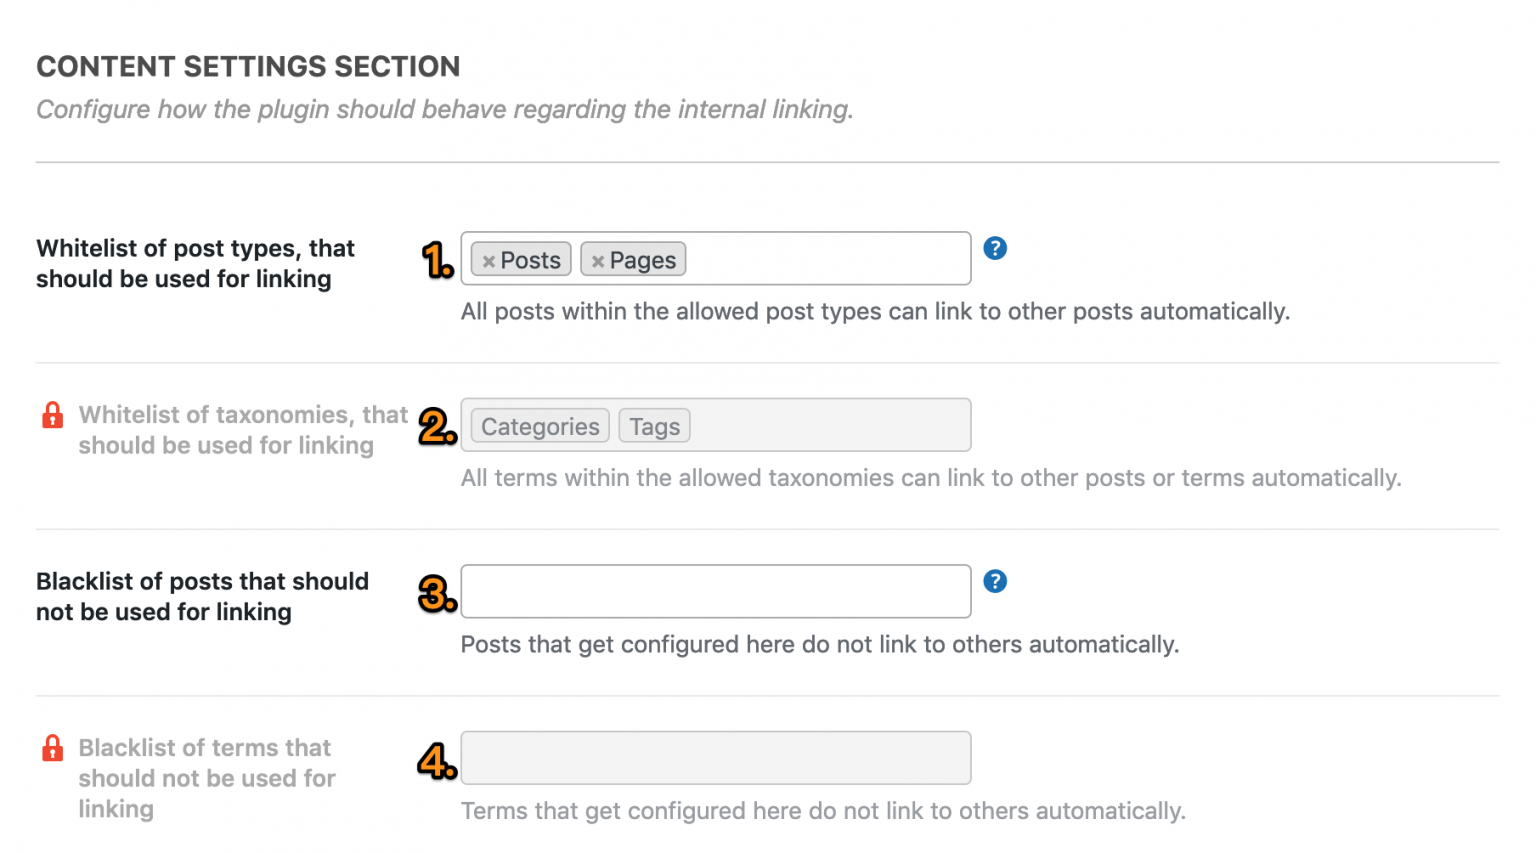Click the disabled Tags taxonomy chip
This screenshot has height=853, width=1536.
[655, 426]
